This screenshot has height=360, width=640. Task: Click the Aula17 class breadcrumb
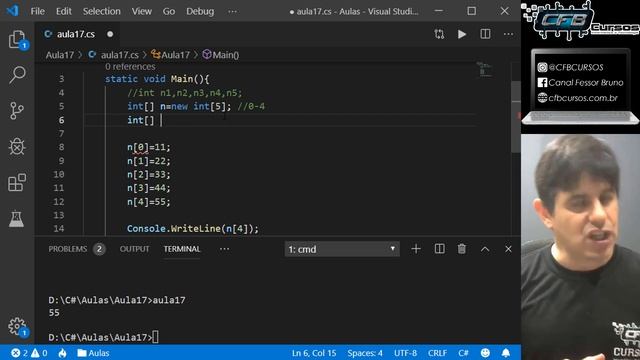pos(171,55)
